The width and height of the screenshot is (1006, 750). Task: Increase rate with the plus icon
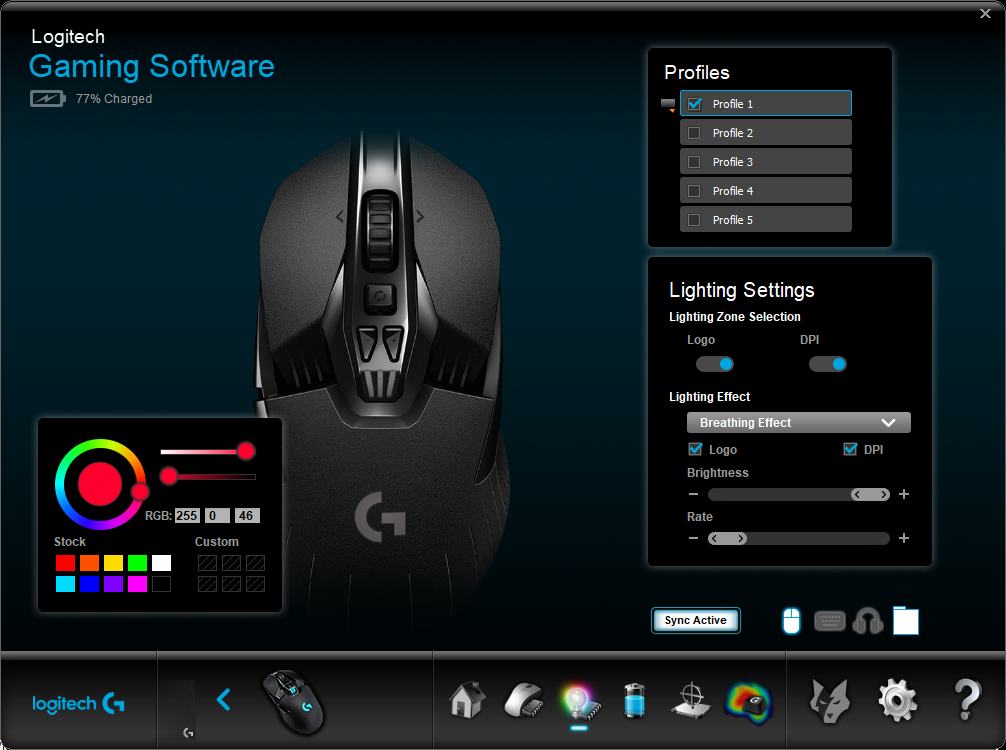pos(904,538)
